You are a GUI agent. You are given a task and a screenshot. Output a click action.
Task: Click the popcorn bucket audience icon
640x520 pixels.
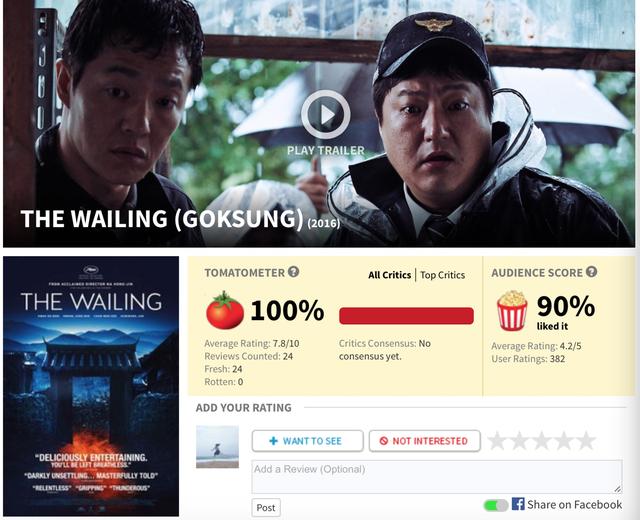pyautogui.click(x=512, y=310)
